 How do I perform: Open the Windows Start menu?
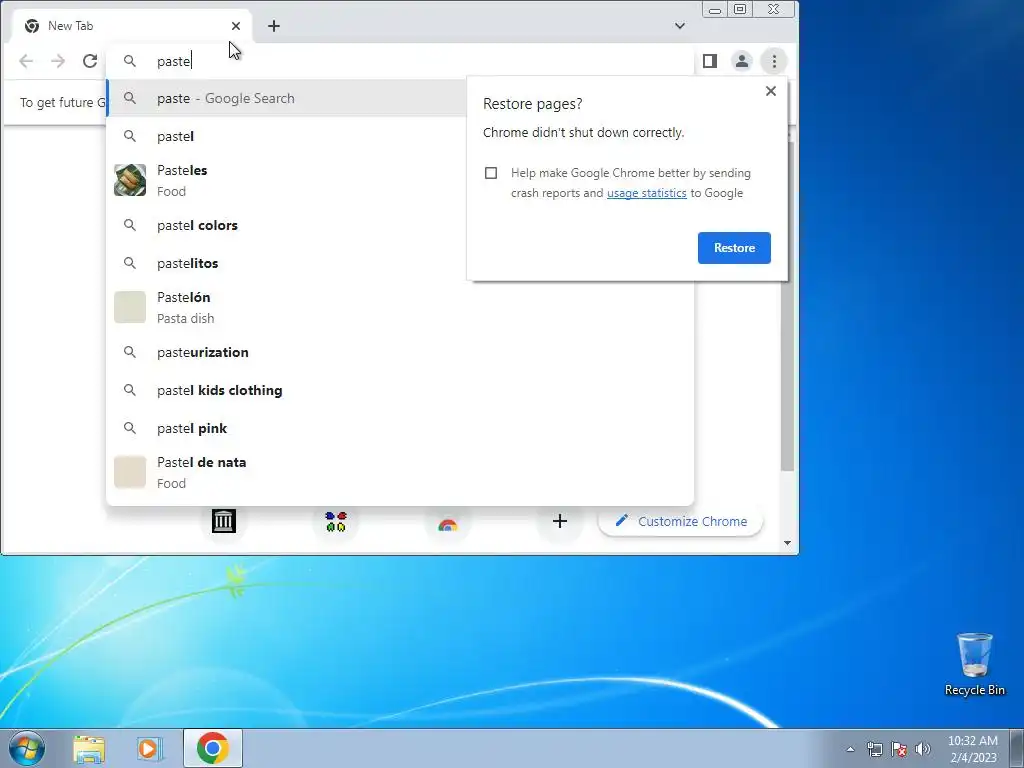(x=27, y=748)
